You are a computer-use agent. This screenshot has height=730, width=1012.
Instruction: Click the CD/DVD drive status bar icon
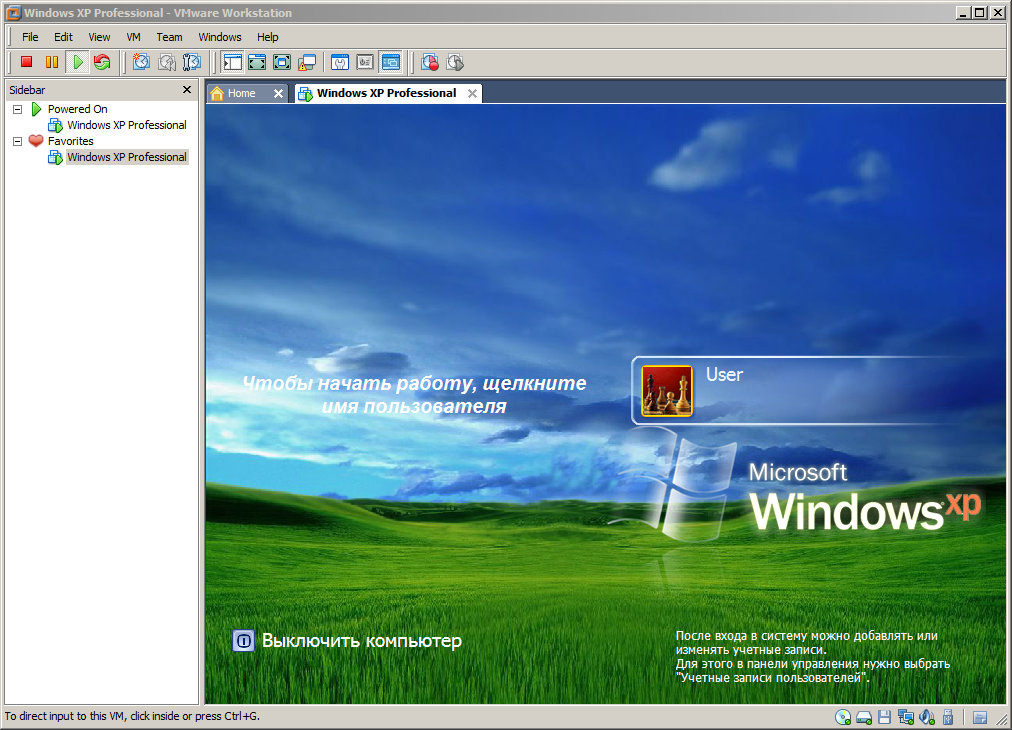coord(843,717)
